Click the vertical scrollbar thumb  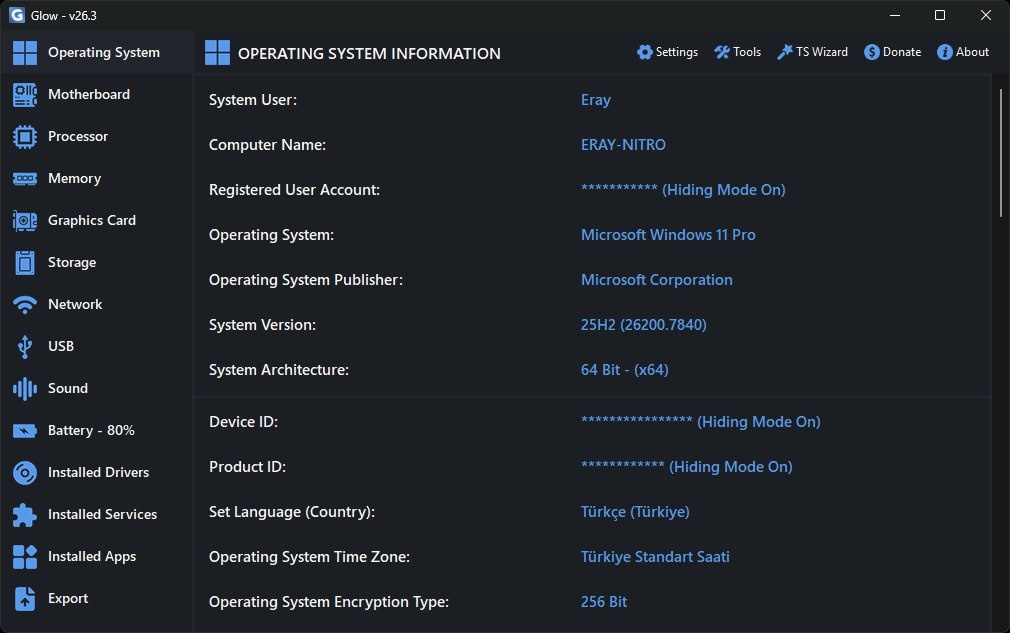tap(1000, 153)
